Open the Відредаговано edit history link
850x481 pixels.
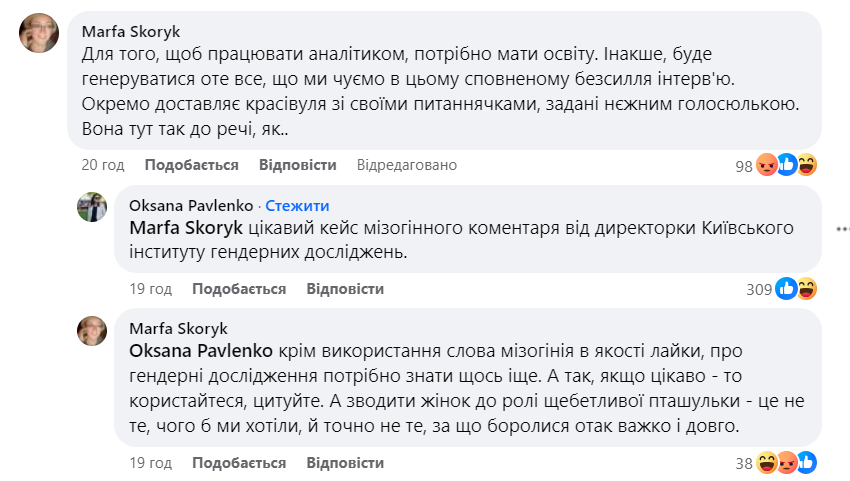406,165
